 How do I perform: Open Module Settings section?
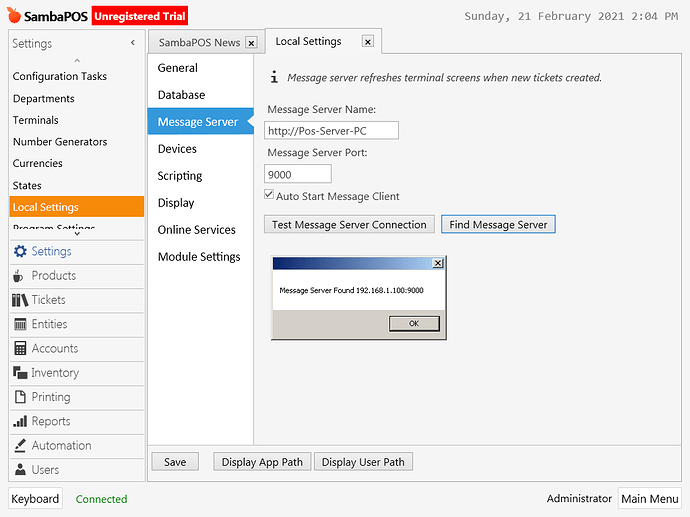click(x=201, y=257)
